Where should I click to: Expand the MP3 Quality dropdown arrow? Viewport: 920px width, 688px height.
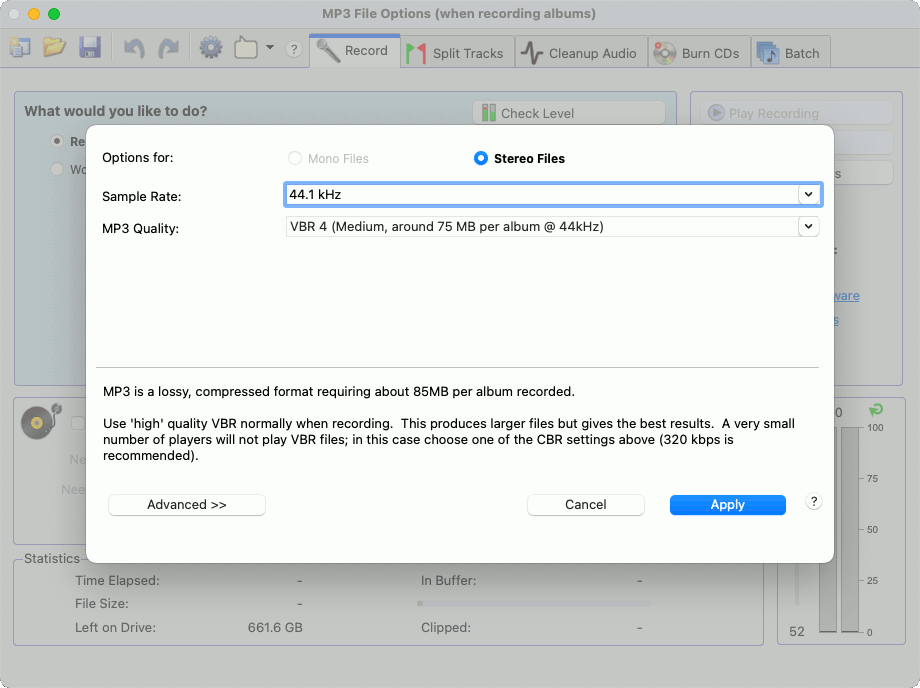click(809, 226)
